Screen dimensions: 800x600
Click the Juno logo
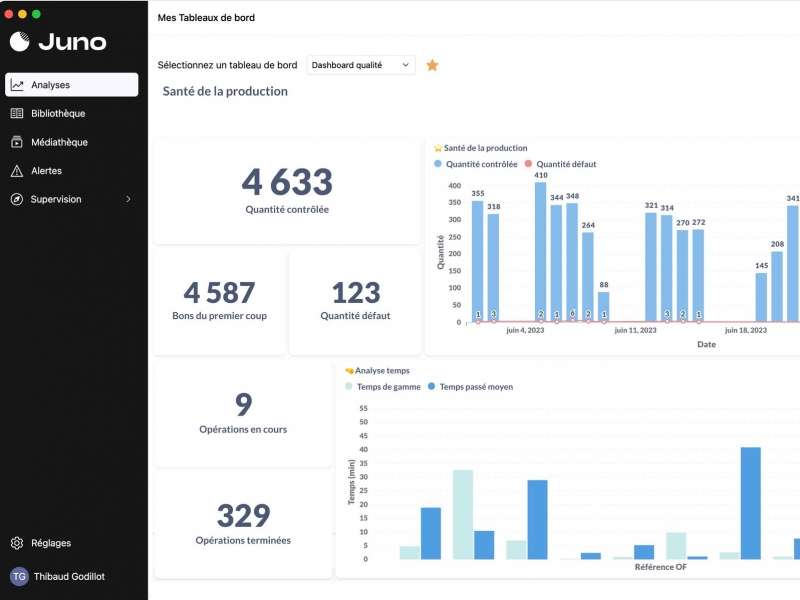coord(58,41)
